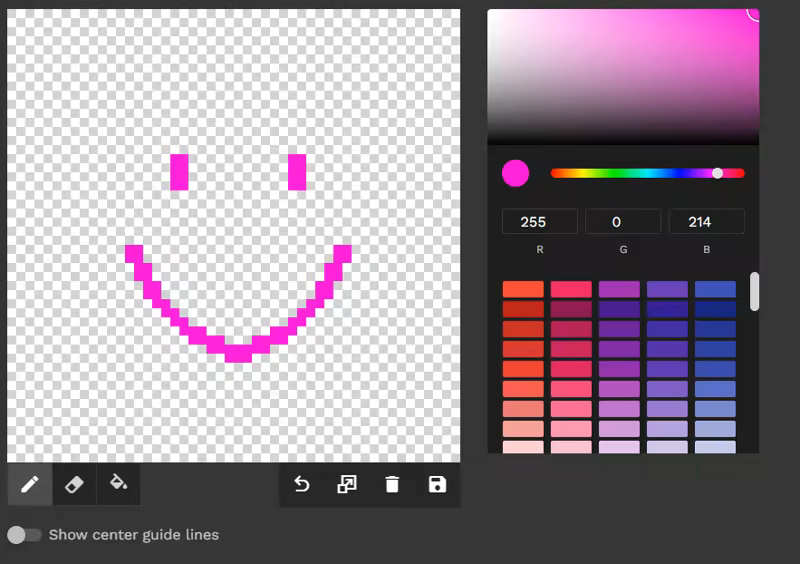The image size is (800, 564).
Task: Pick the top-left orange-red palette swatch
Action: click(x=523, y=289)
